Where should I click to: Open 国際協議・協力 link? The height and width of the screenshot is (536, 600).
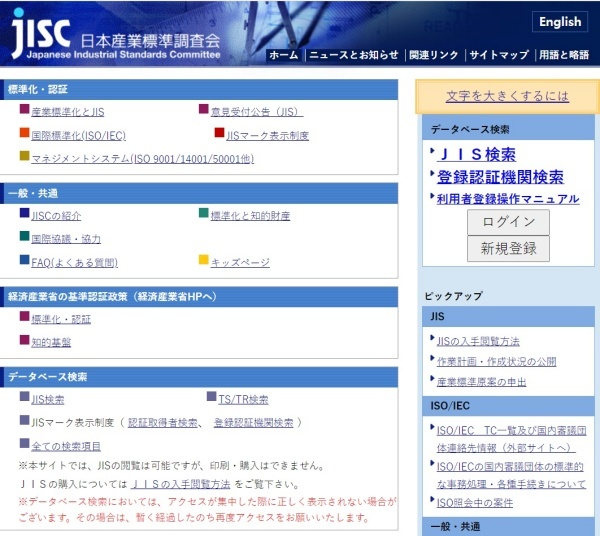[x=66, y=239]
